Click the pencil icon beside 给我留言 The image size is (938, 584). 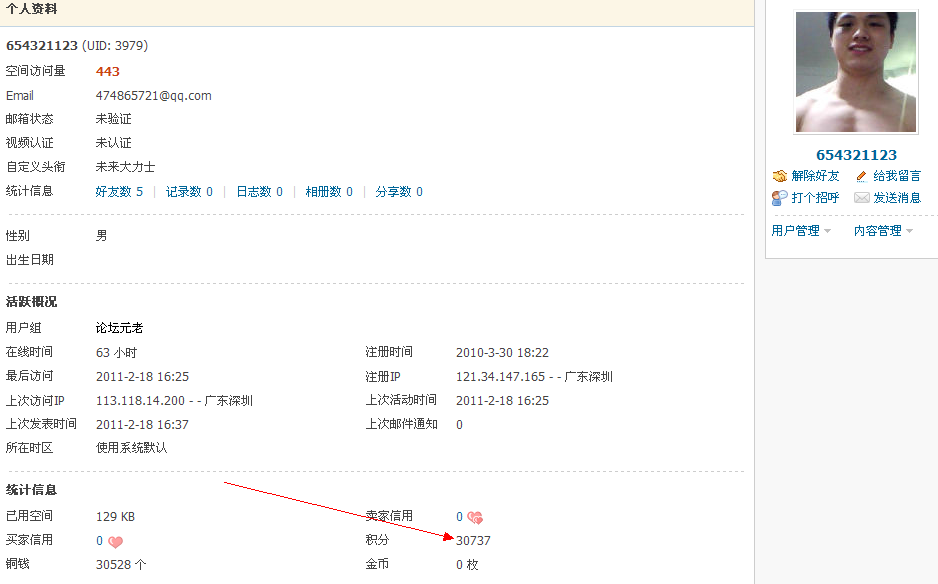tap(861, 176)
